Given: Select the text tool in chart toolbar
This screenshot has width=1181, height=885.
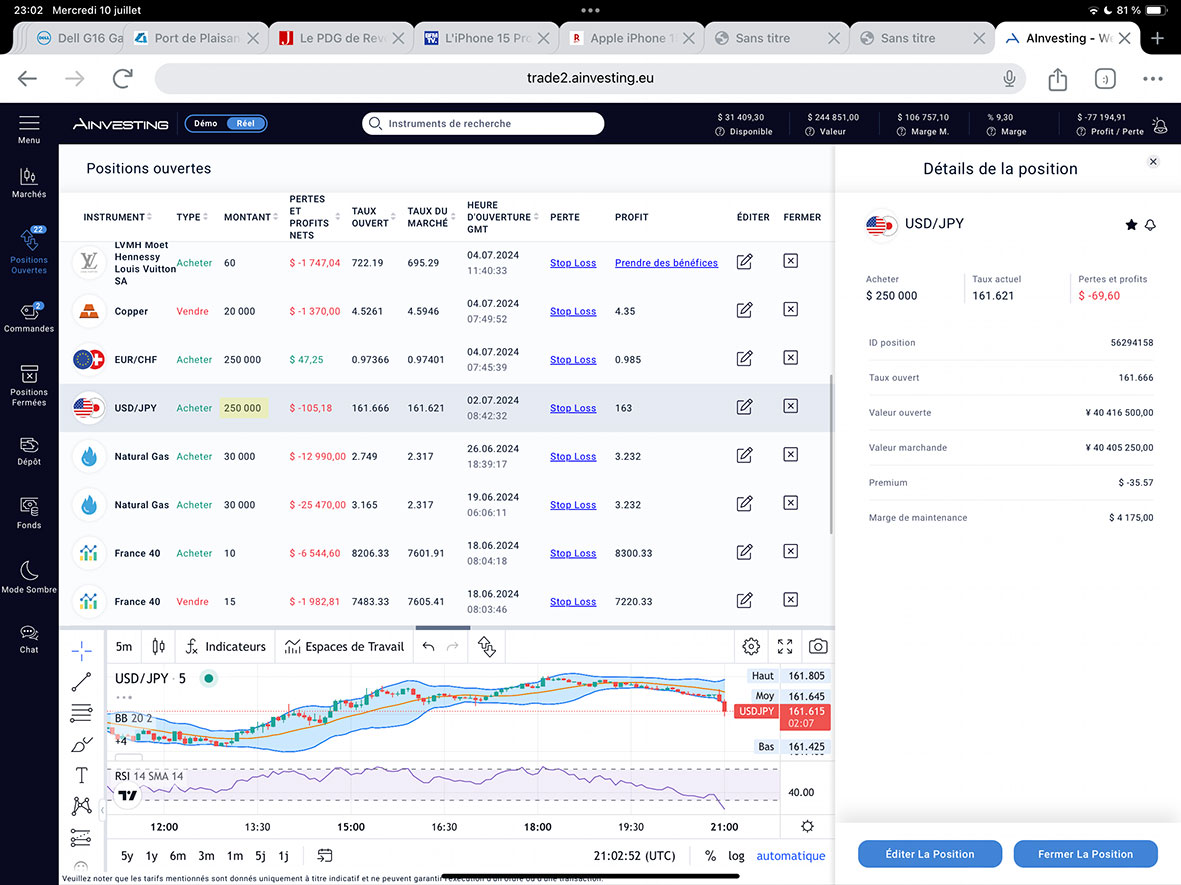Looking at the screenshot, I should point(81,775).
